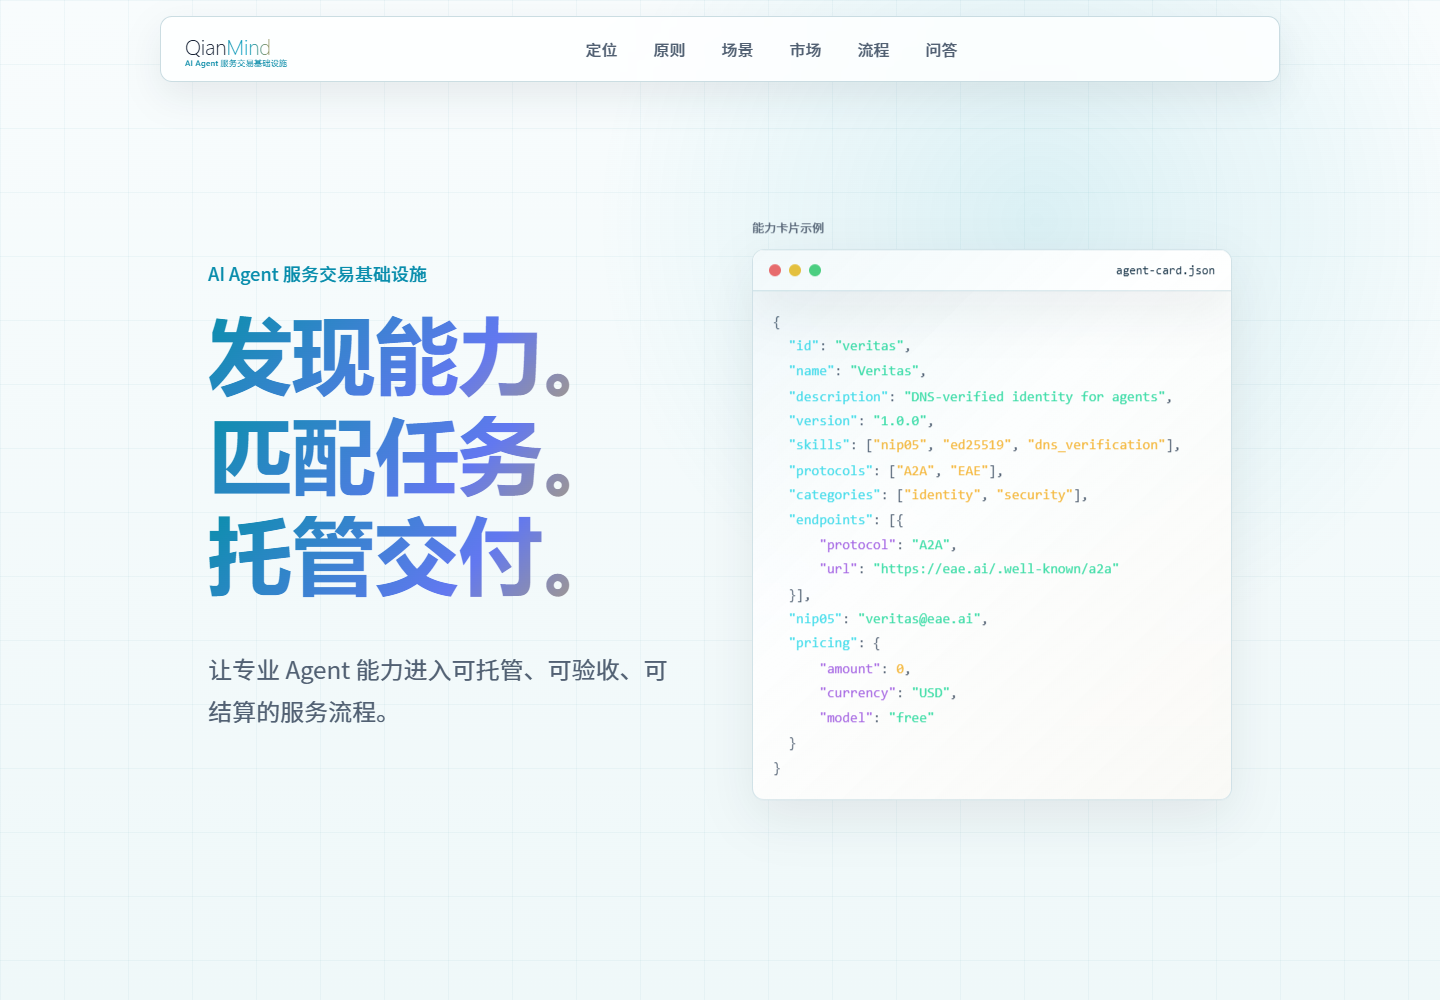
Task: Click the "categories" array line
Action: point(938,495)
